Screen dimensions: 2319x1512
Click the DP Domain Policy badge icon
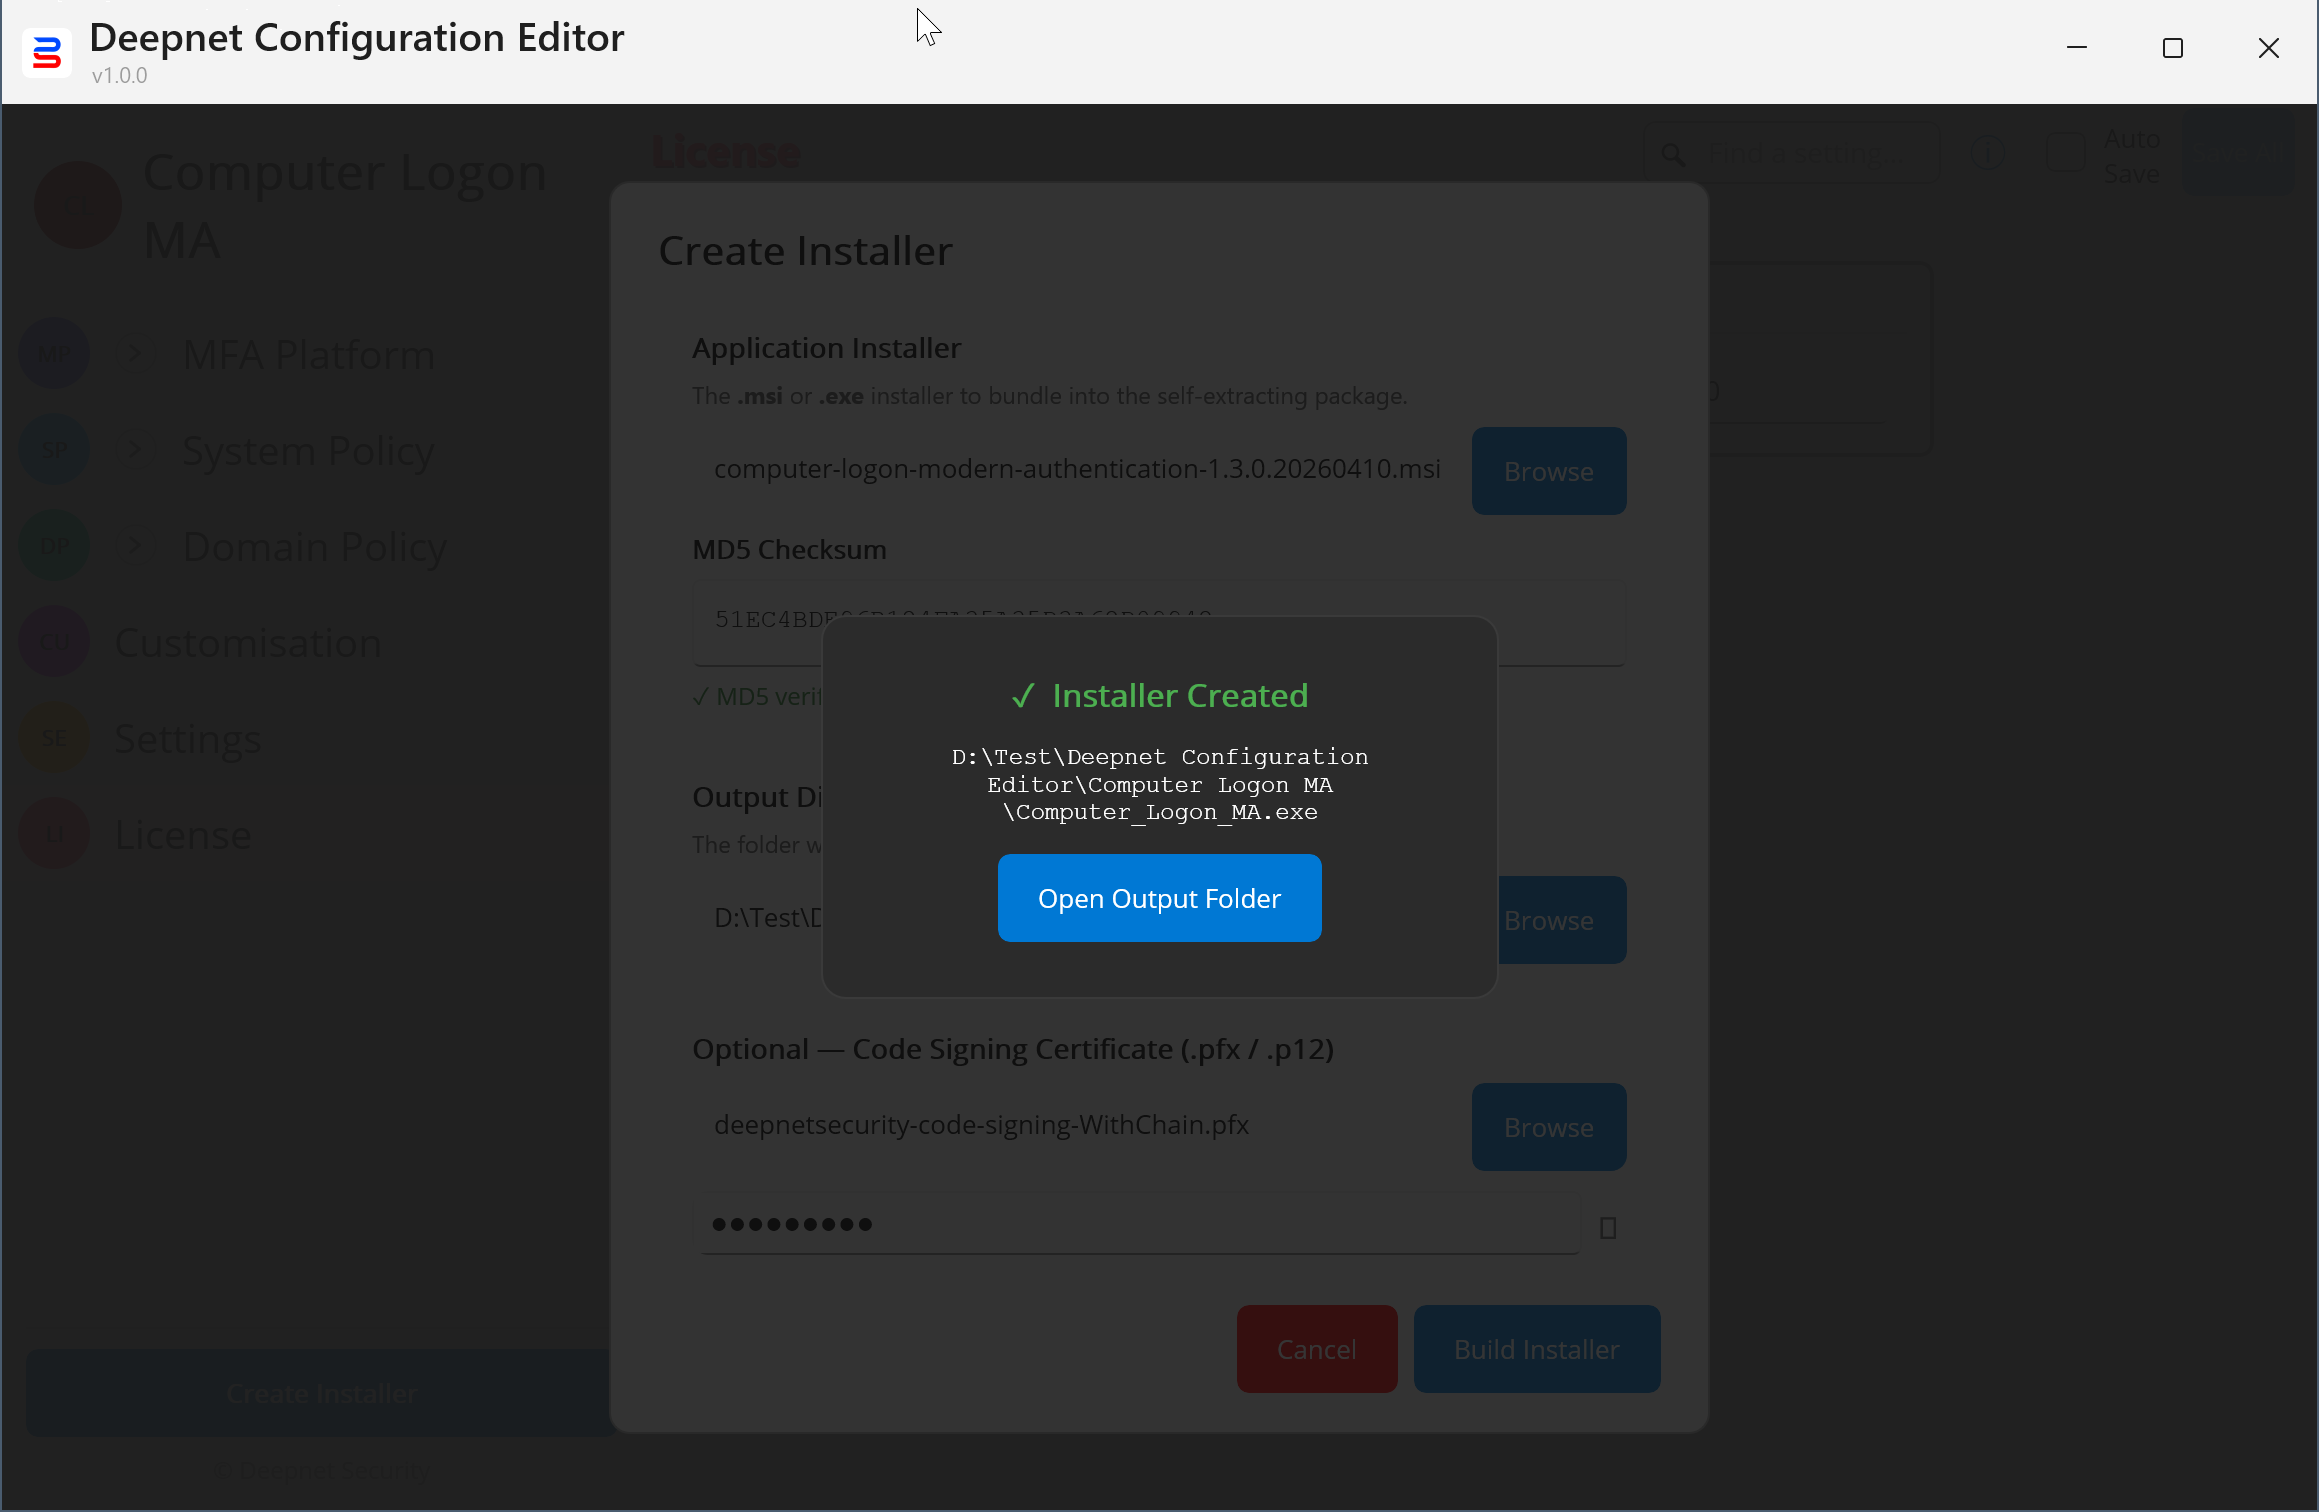[x=54, y=547]
